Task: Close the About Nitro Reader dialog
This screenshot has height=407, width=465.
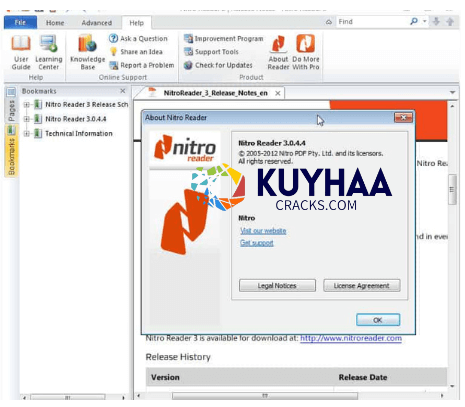Action: (403, 117)
